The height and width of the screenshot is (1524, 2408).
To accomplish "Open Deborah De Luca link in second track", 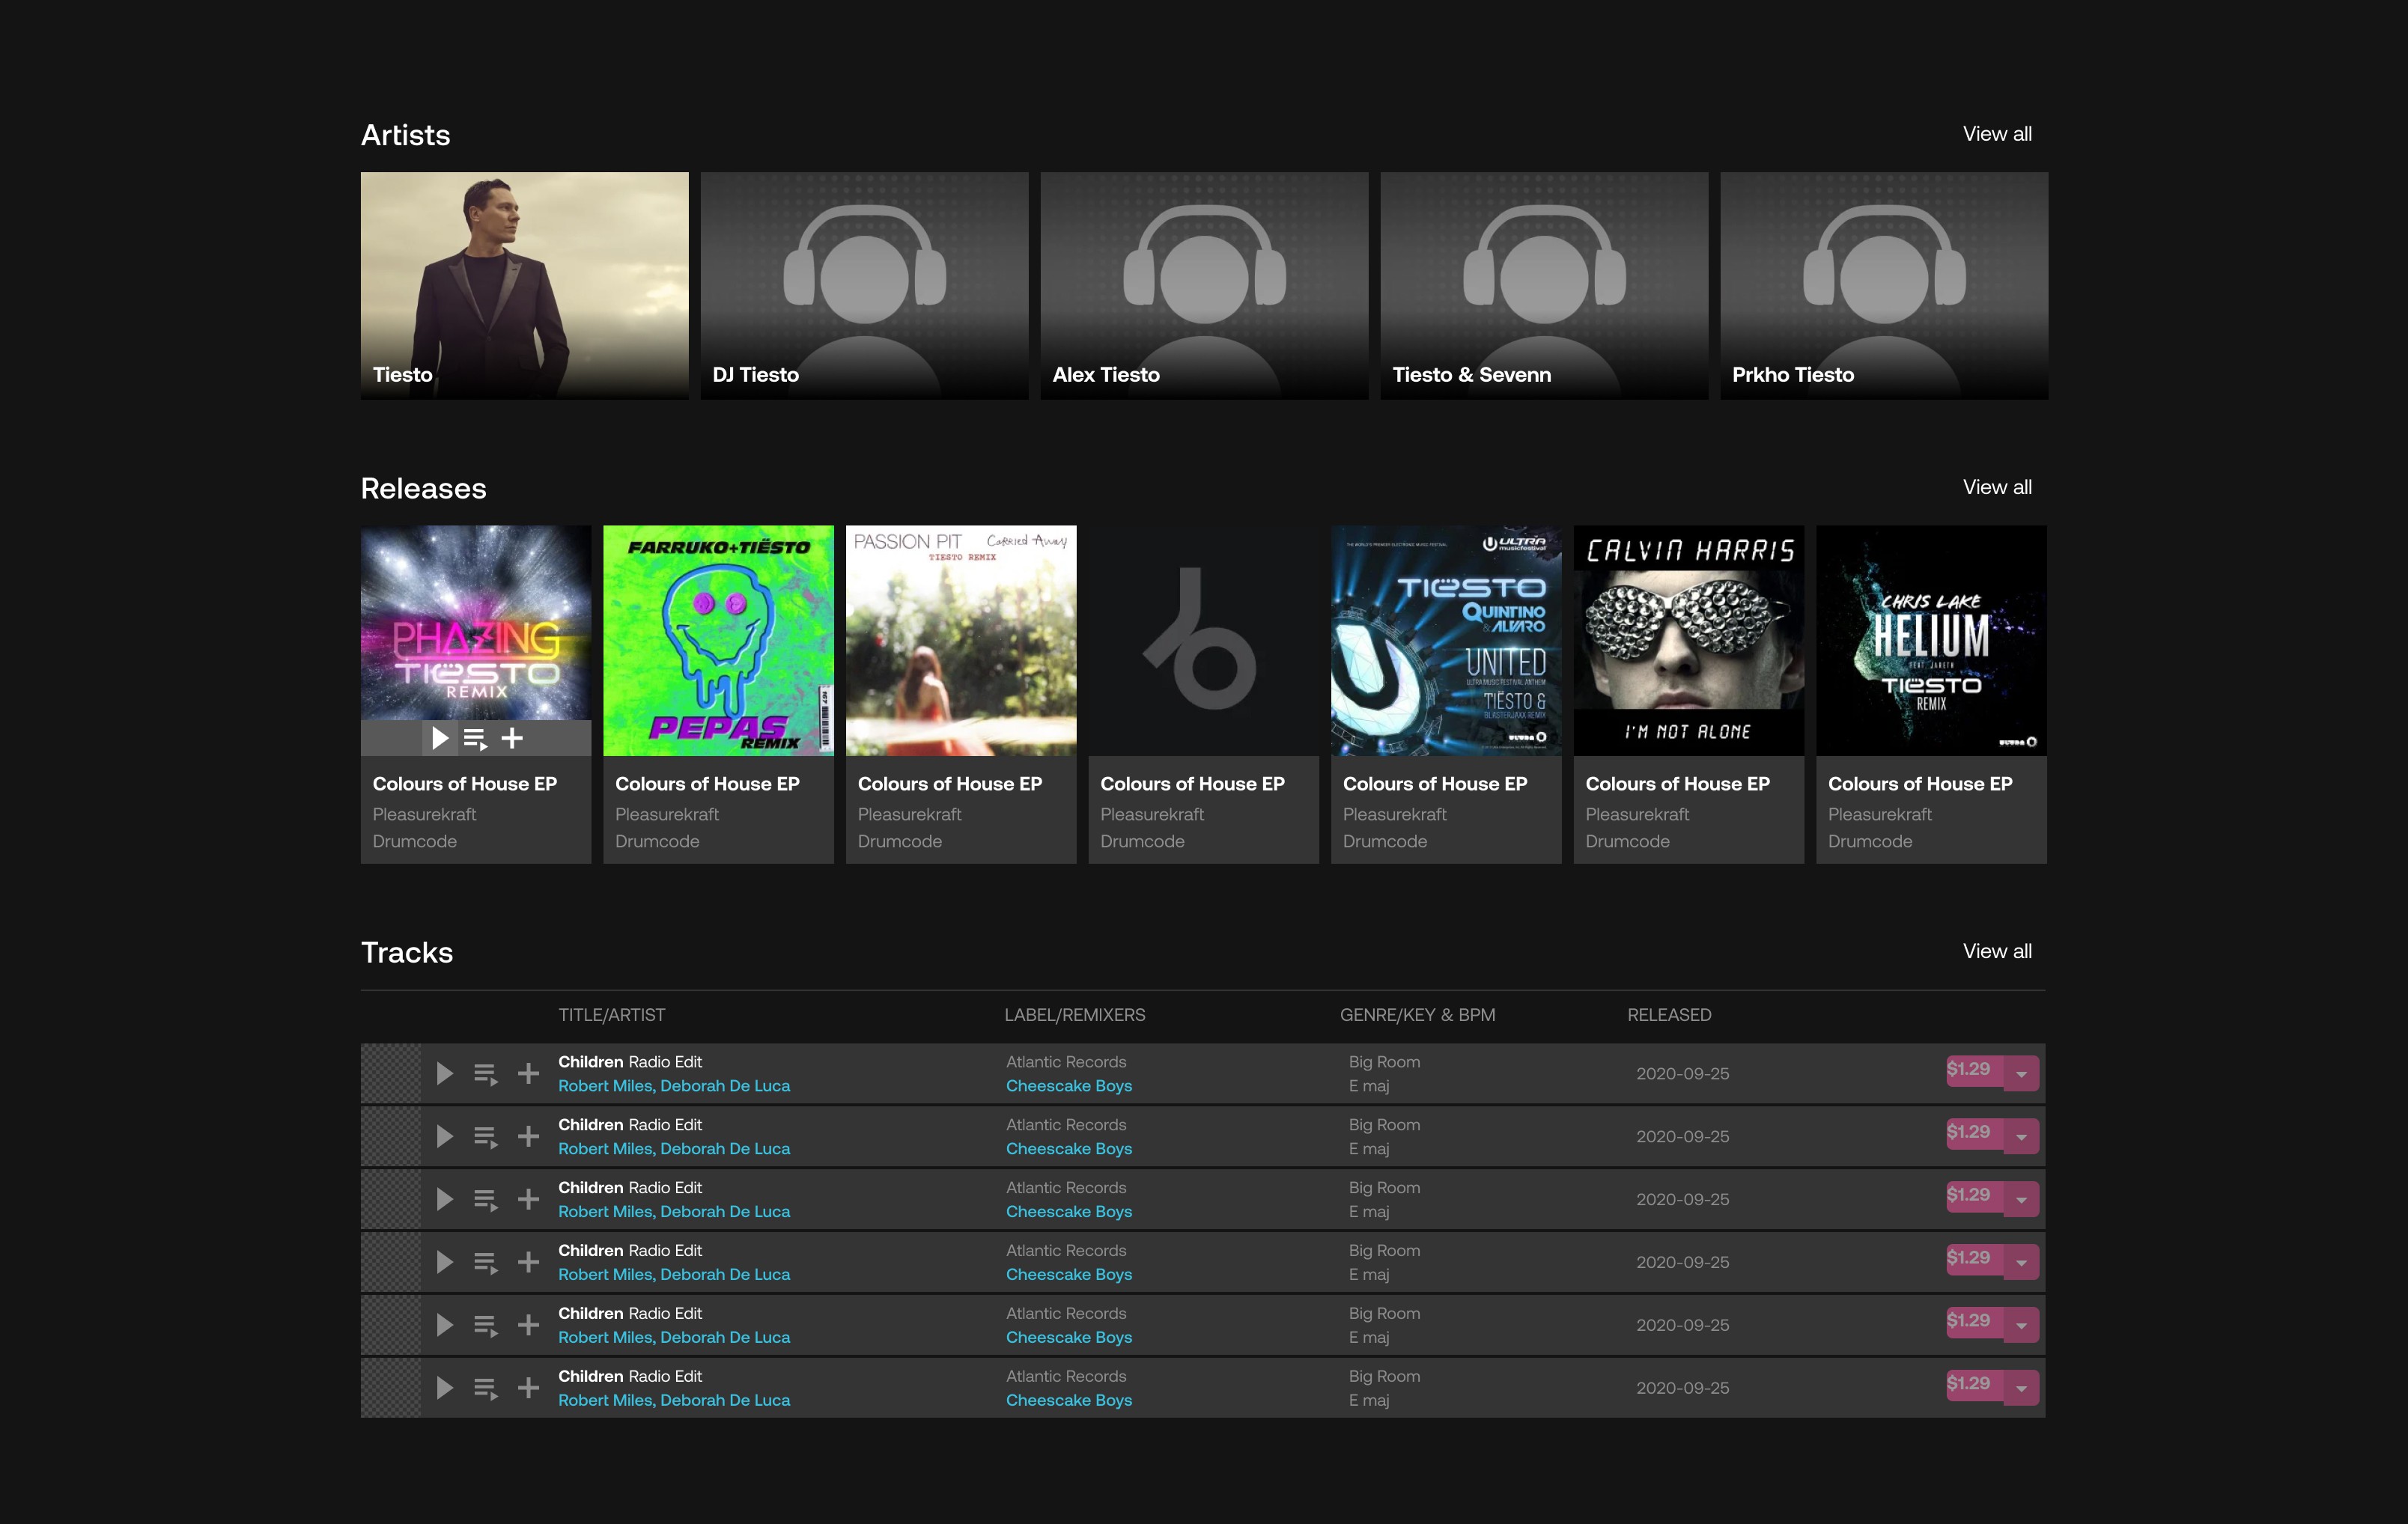I will 725,1149.
